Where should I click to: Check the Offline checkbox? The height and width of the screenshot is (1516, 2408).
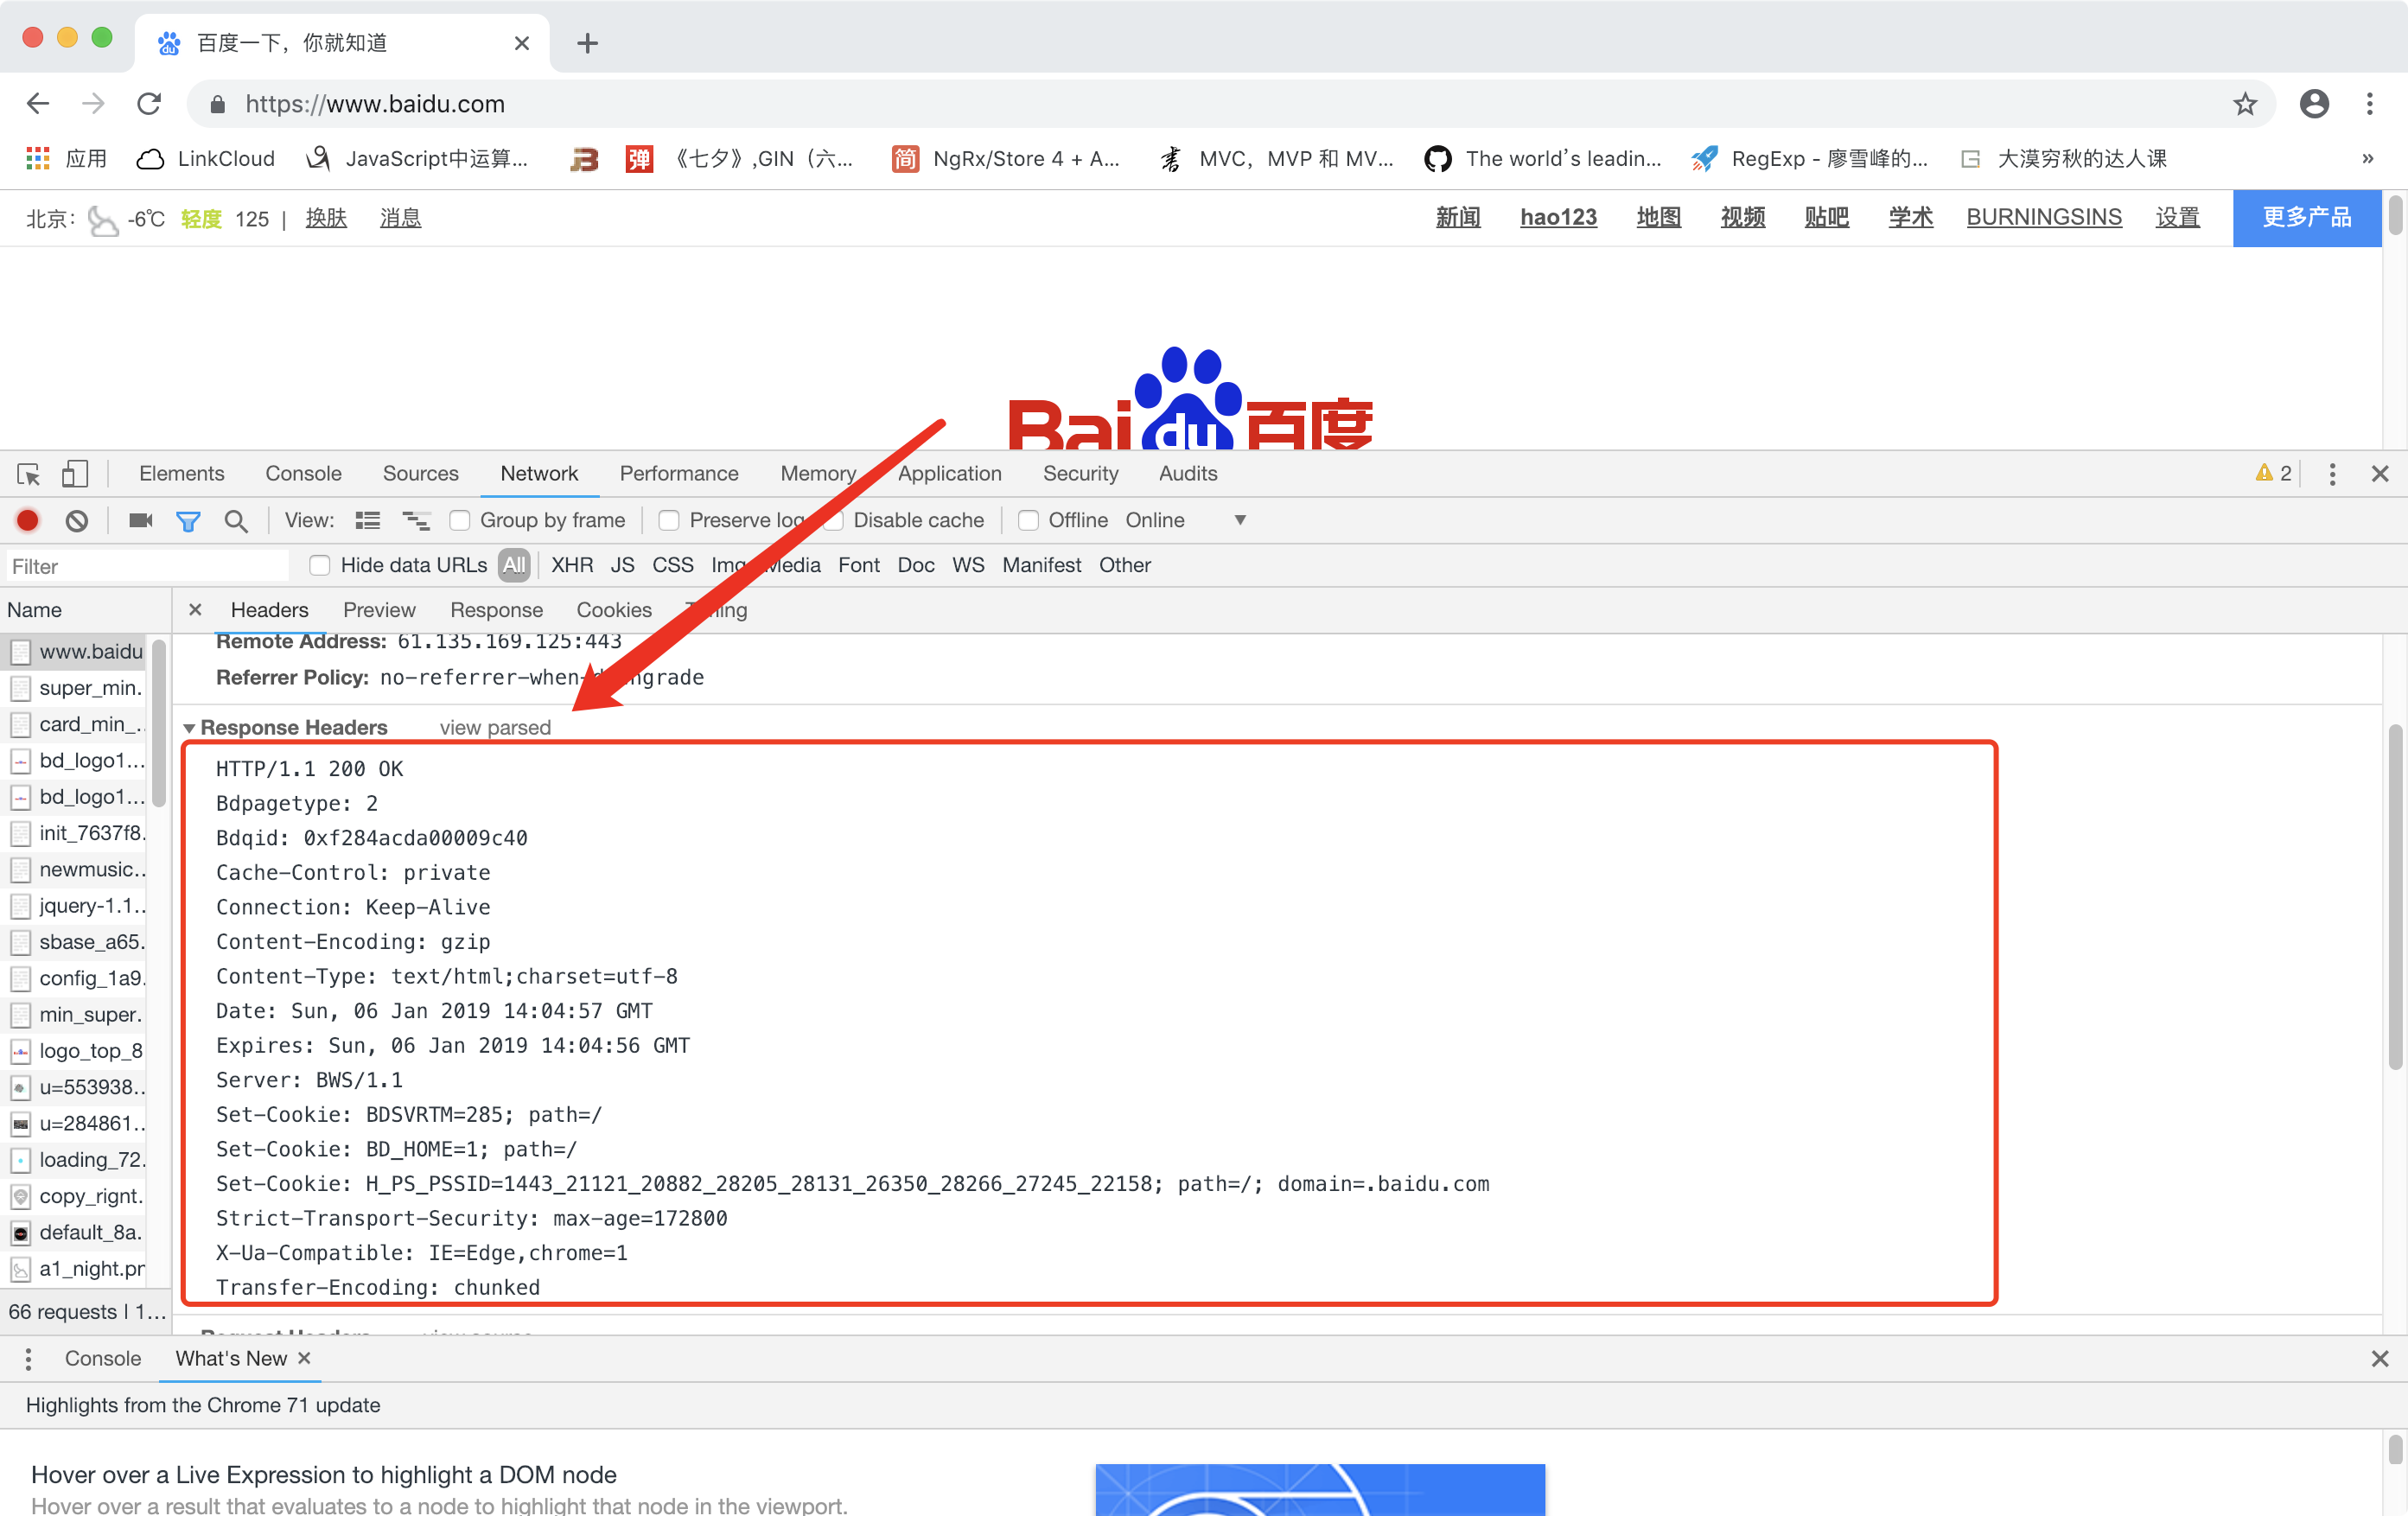pyautogui.click(x=1028, y=520)
